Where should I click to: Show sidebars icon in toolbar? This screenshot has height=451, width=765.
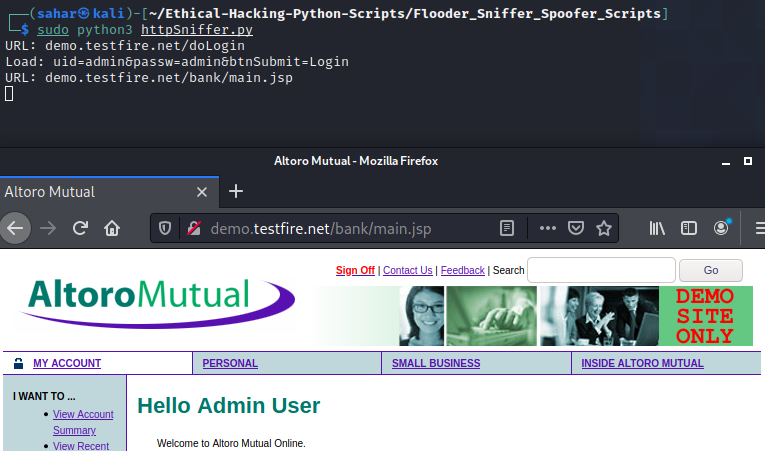point(688,228)
